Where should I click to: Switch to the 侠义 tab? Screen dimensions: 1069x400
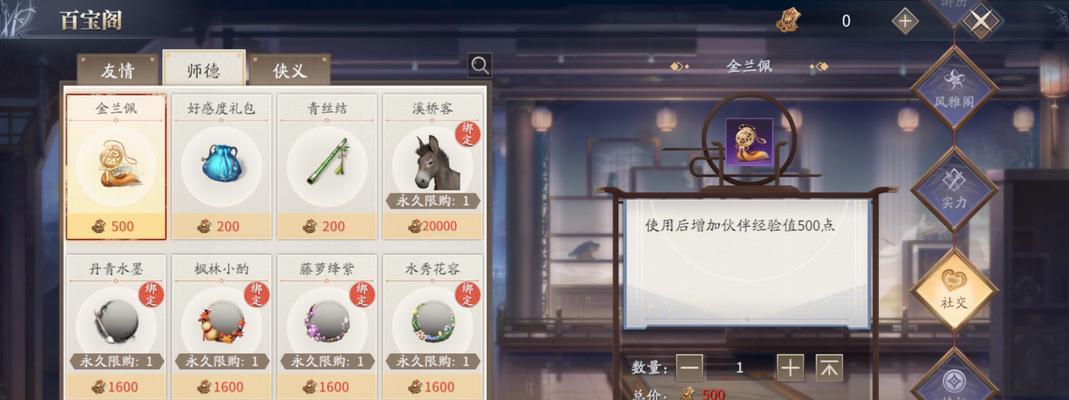pyautogui.click(x=290, y=70)
